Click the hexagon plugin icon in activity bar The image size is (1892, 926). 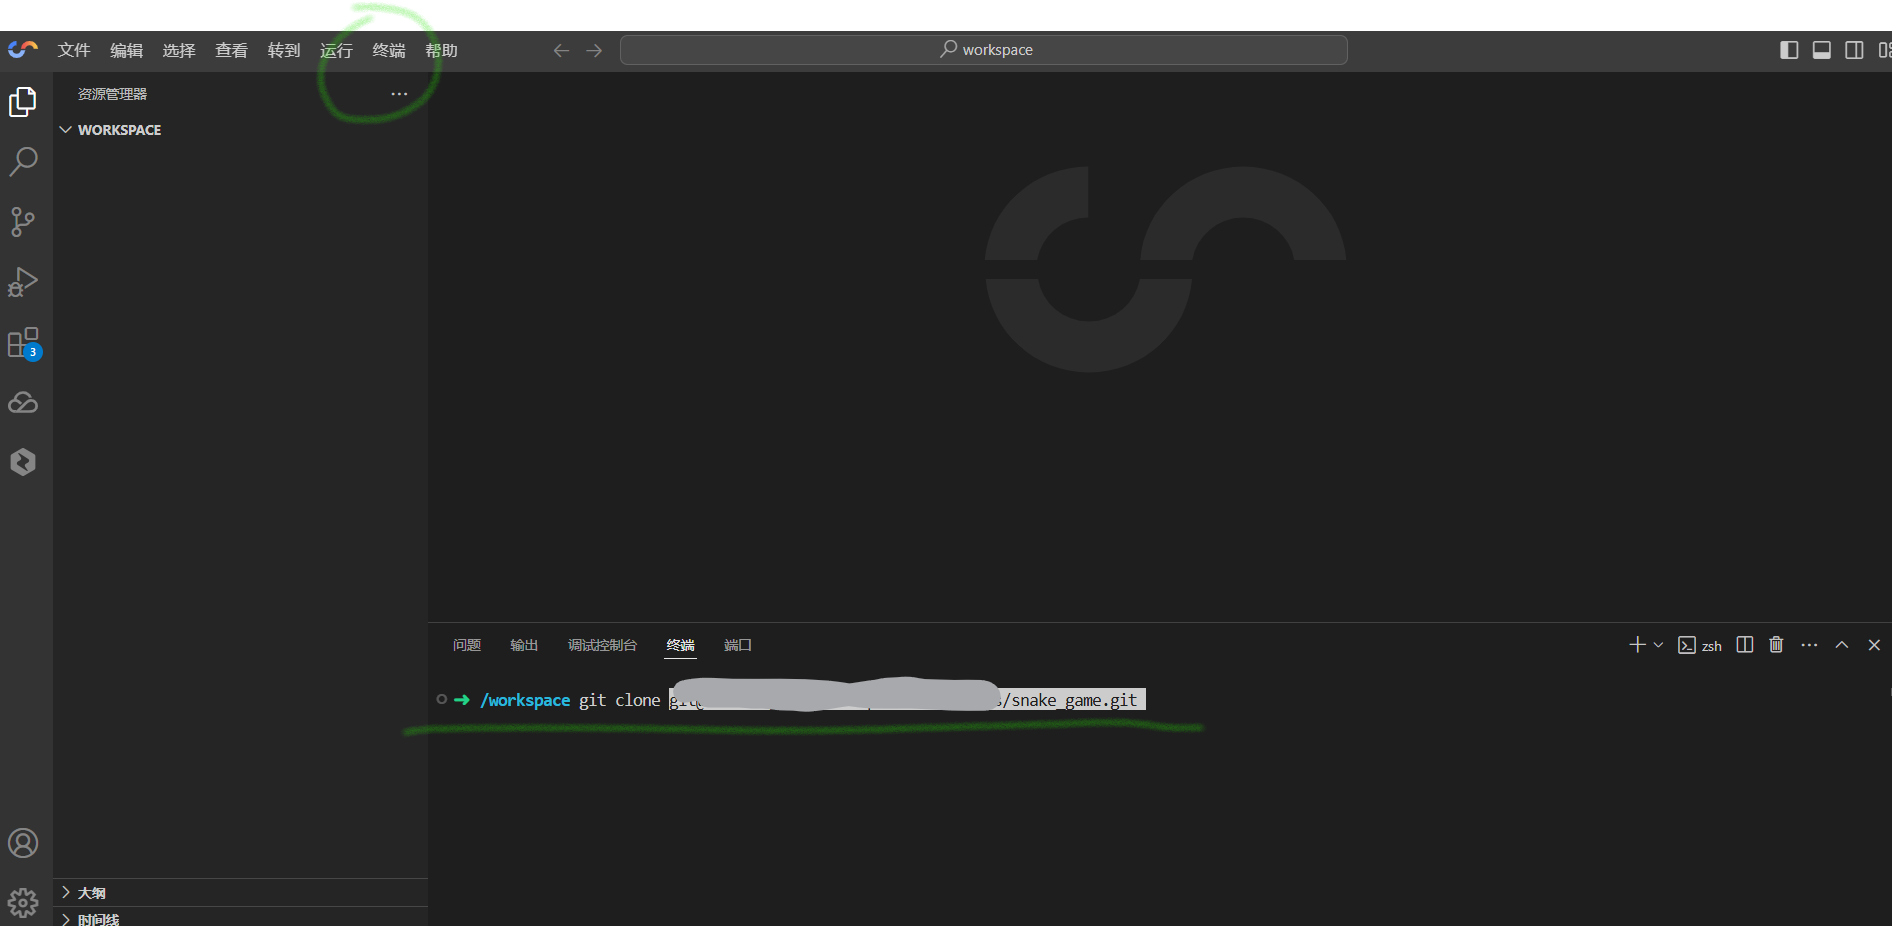[x=23, y=462]
